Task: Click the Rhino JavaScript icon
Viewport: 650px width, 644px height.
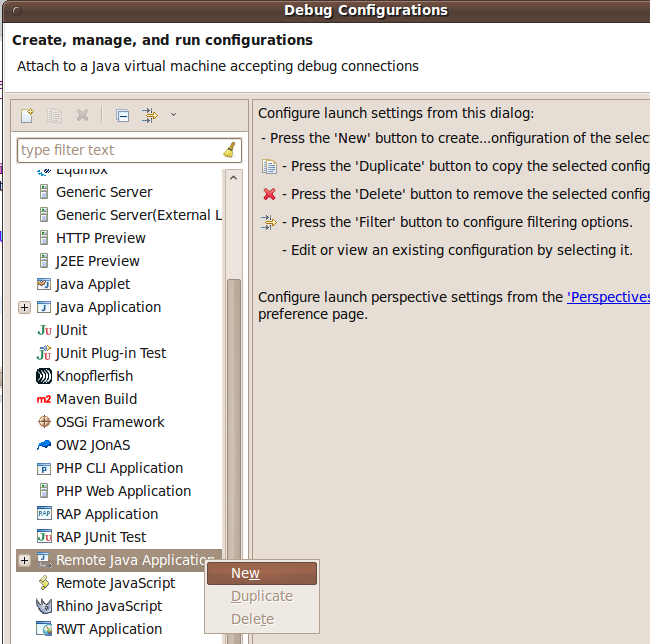Action: (44, 606)
